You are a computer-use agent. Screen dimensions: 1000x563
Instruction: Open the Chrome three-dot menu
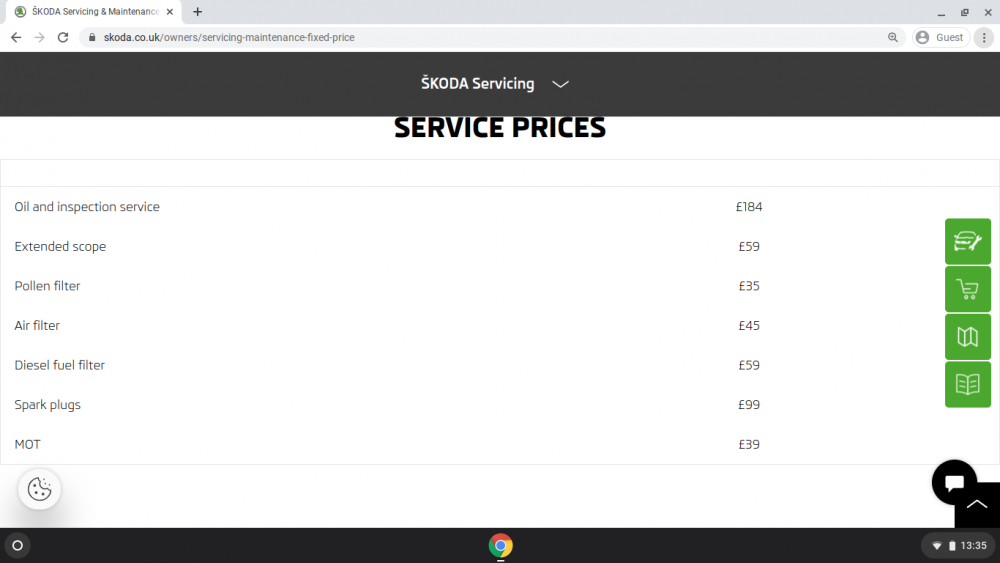tap(984, 38)
